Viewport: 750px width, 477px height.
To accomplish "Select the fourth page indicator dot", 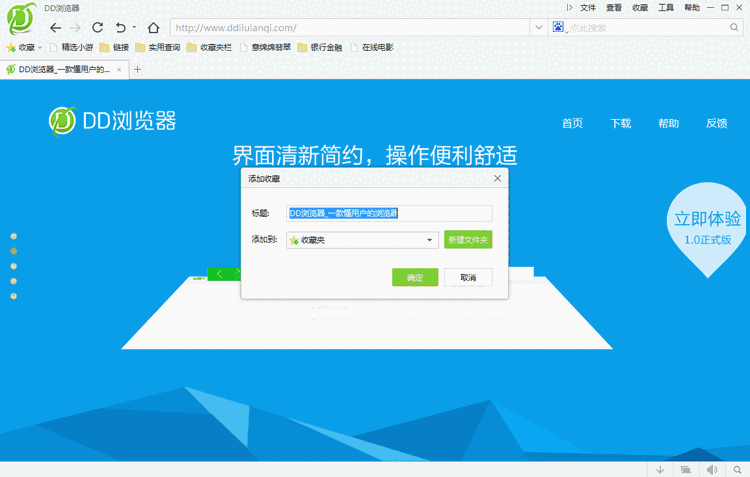I will click(x=14, y=281).
